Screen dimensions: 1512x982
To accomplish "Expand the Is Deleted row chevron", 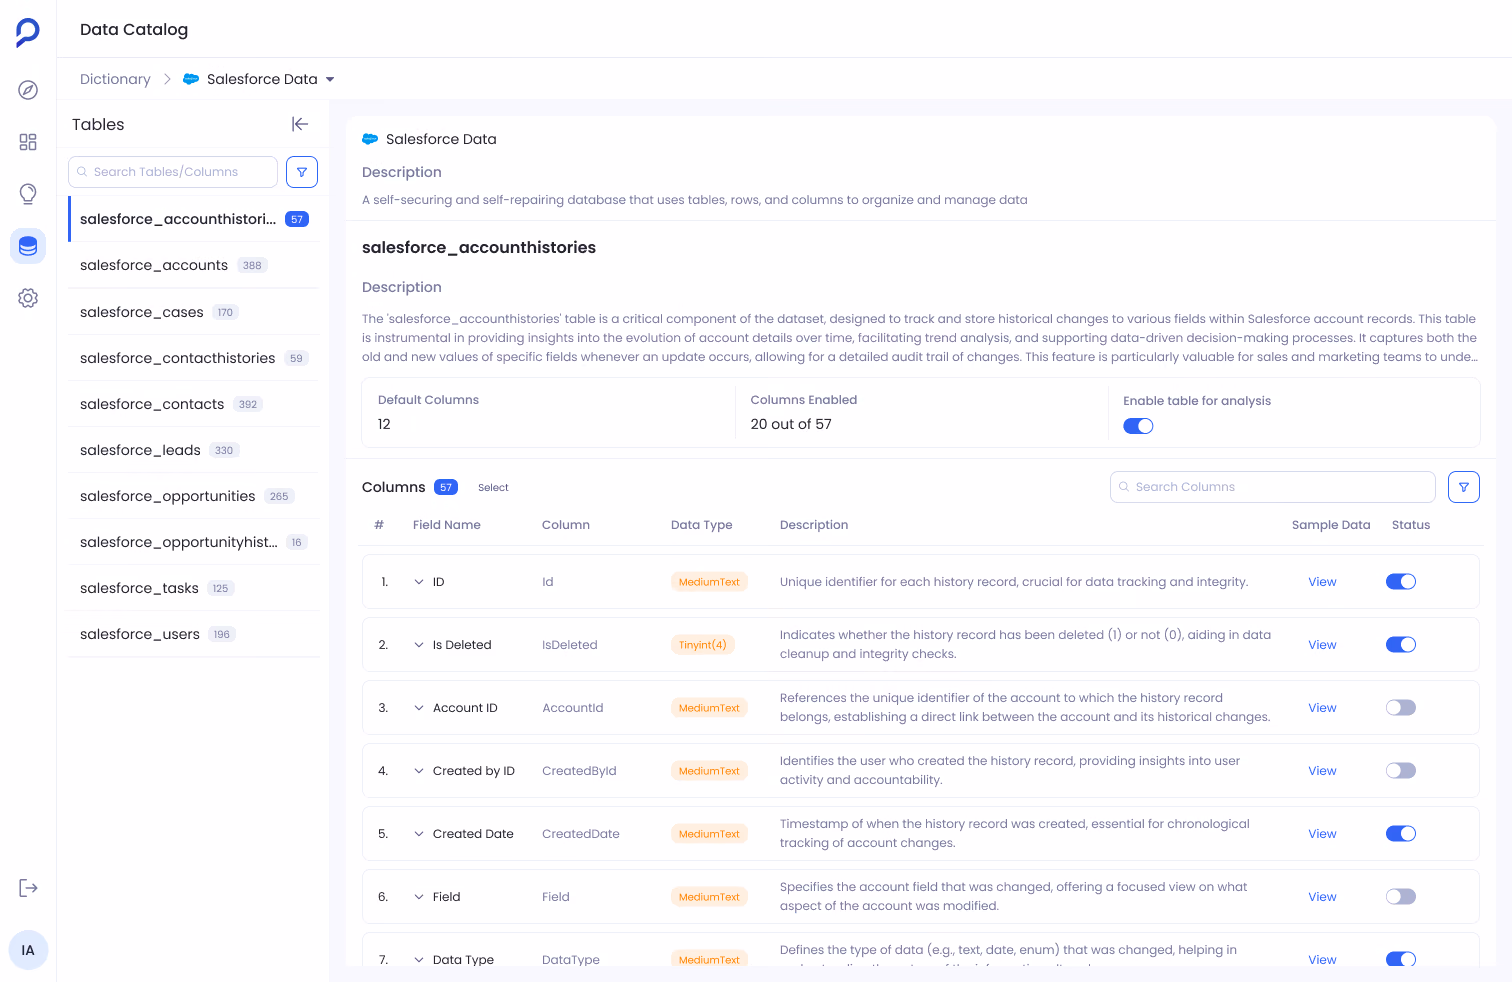I will pos(419,645).
